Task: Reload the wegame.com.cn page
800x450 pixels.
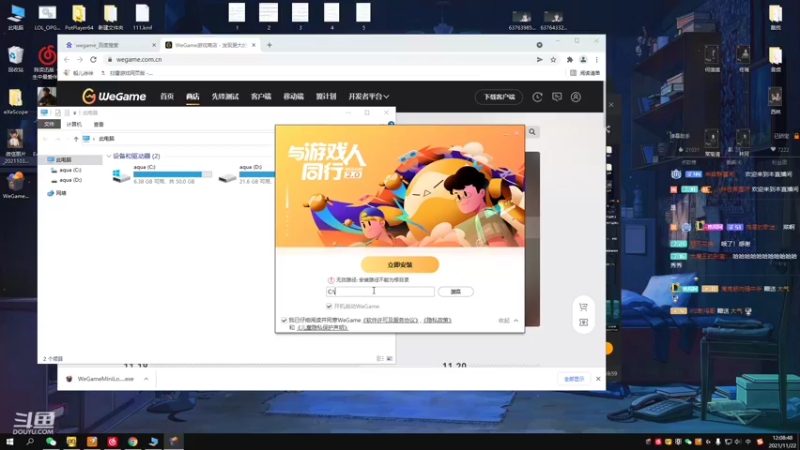Action: (x=93, y=60)
